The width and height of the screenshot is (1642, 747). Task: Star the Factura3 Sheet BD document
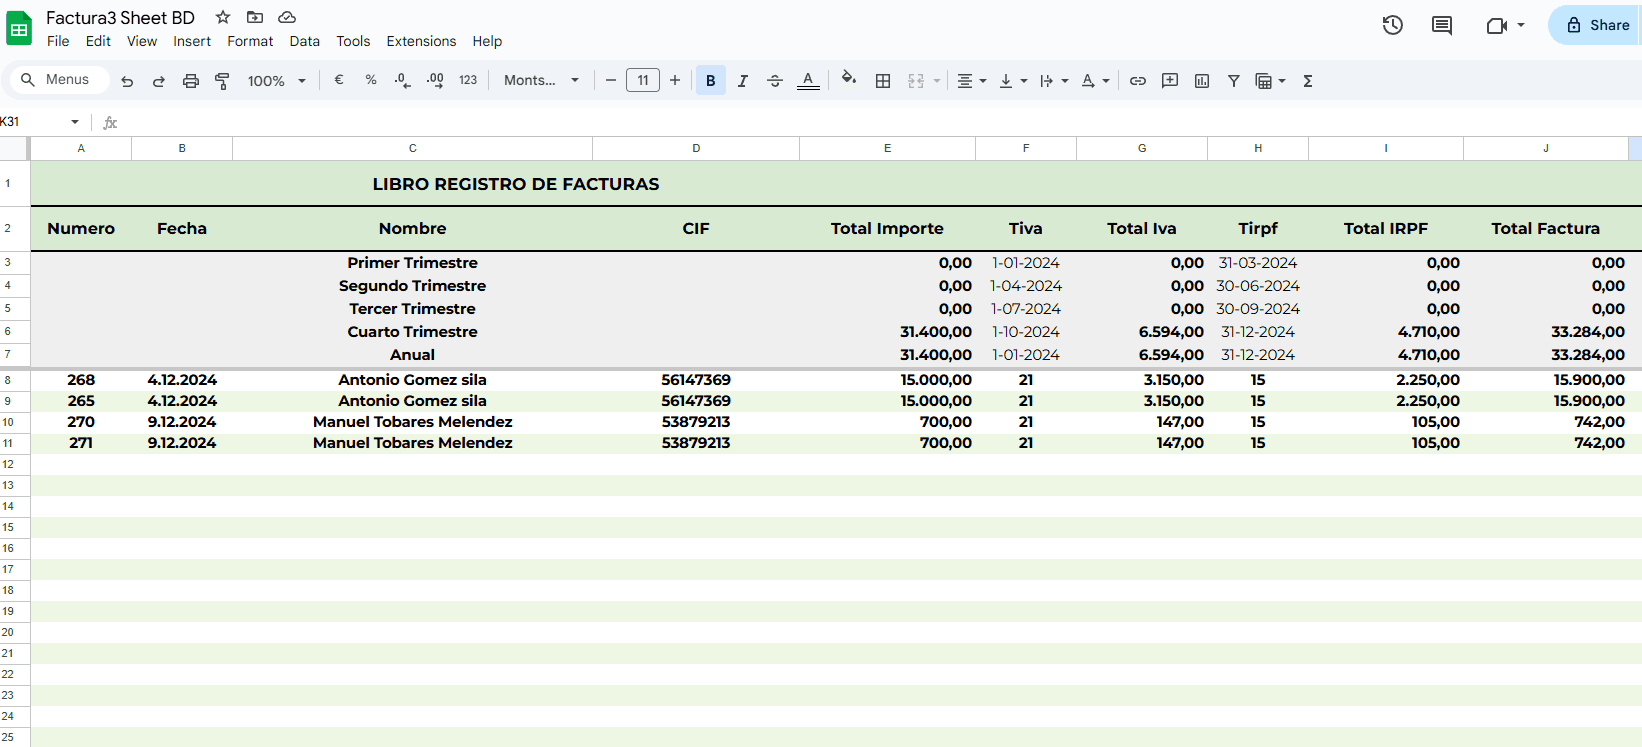223,17
